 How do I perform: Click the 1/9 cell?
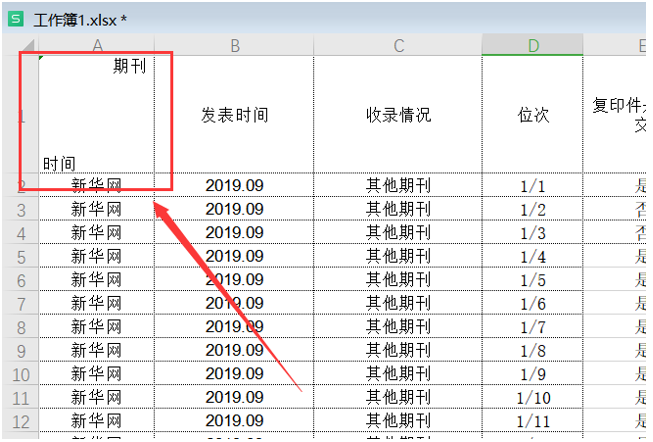(x=533, y=374)
